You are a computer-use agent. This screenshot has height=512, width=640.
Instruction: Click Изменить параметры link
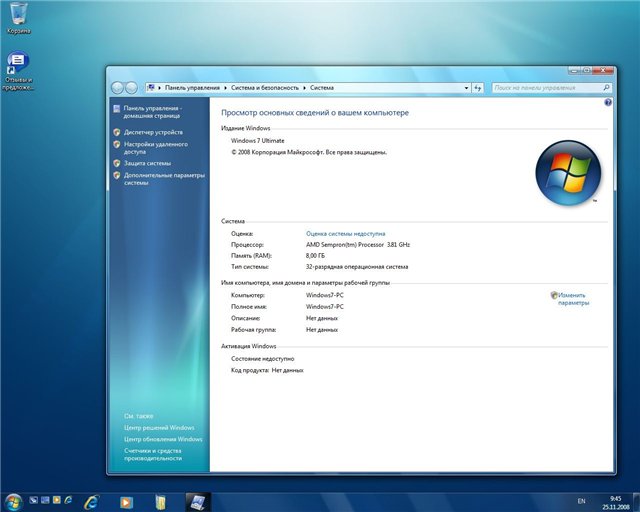pos(573,299)
